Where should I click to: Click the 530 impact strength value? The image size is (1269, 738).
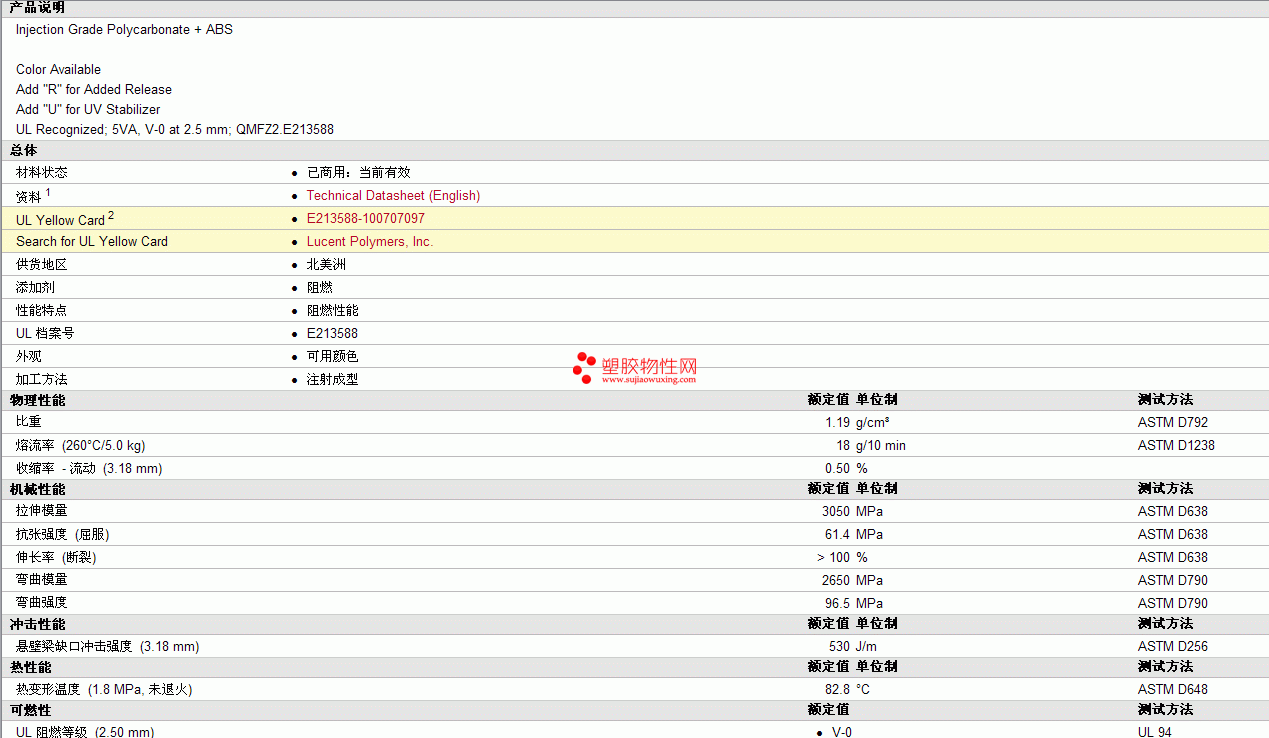(839, 647)
